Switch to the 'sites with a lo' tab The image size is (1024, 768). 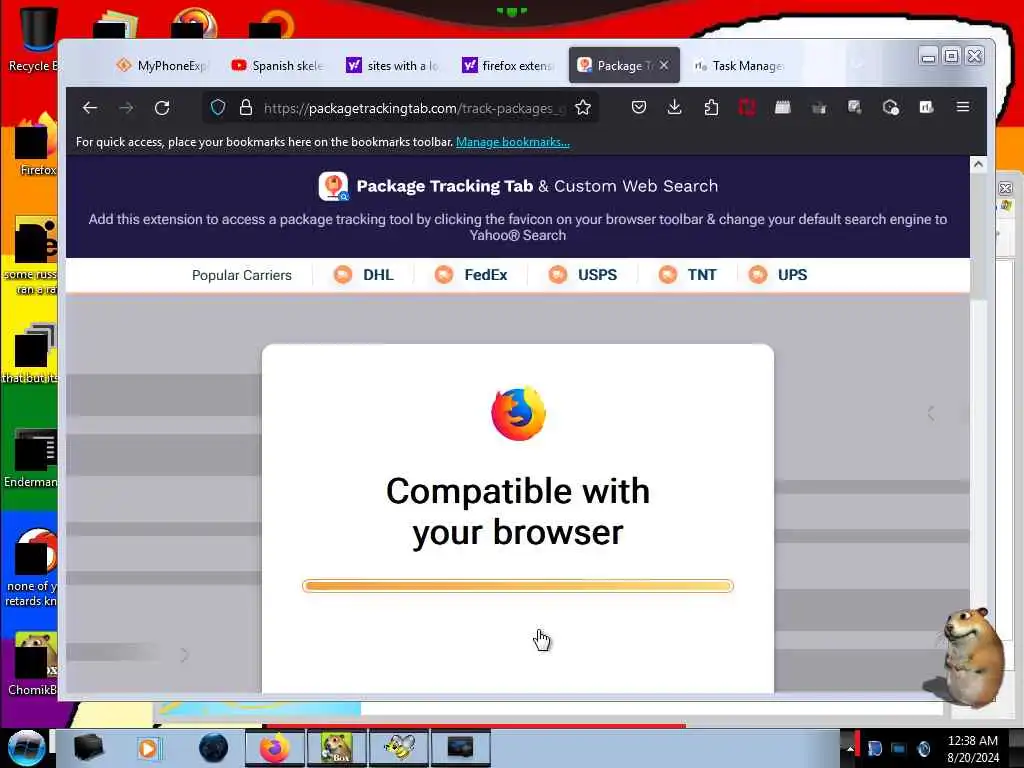392,65
